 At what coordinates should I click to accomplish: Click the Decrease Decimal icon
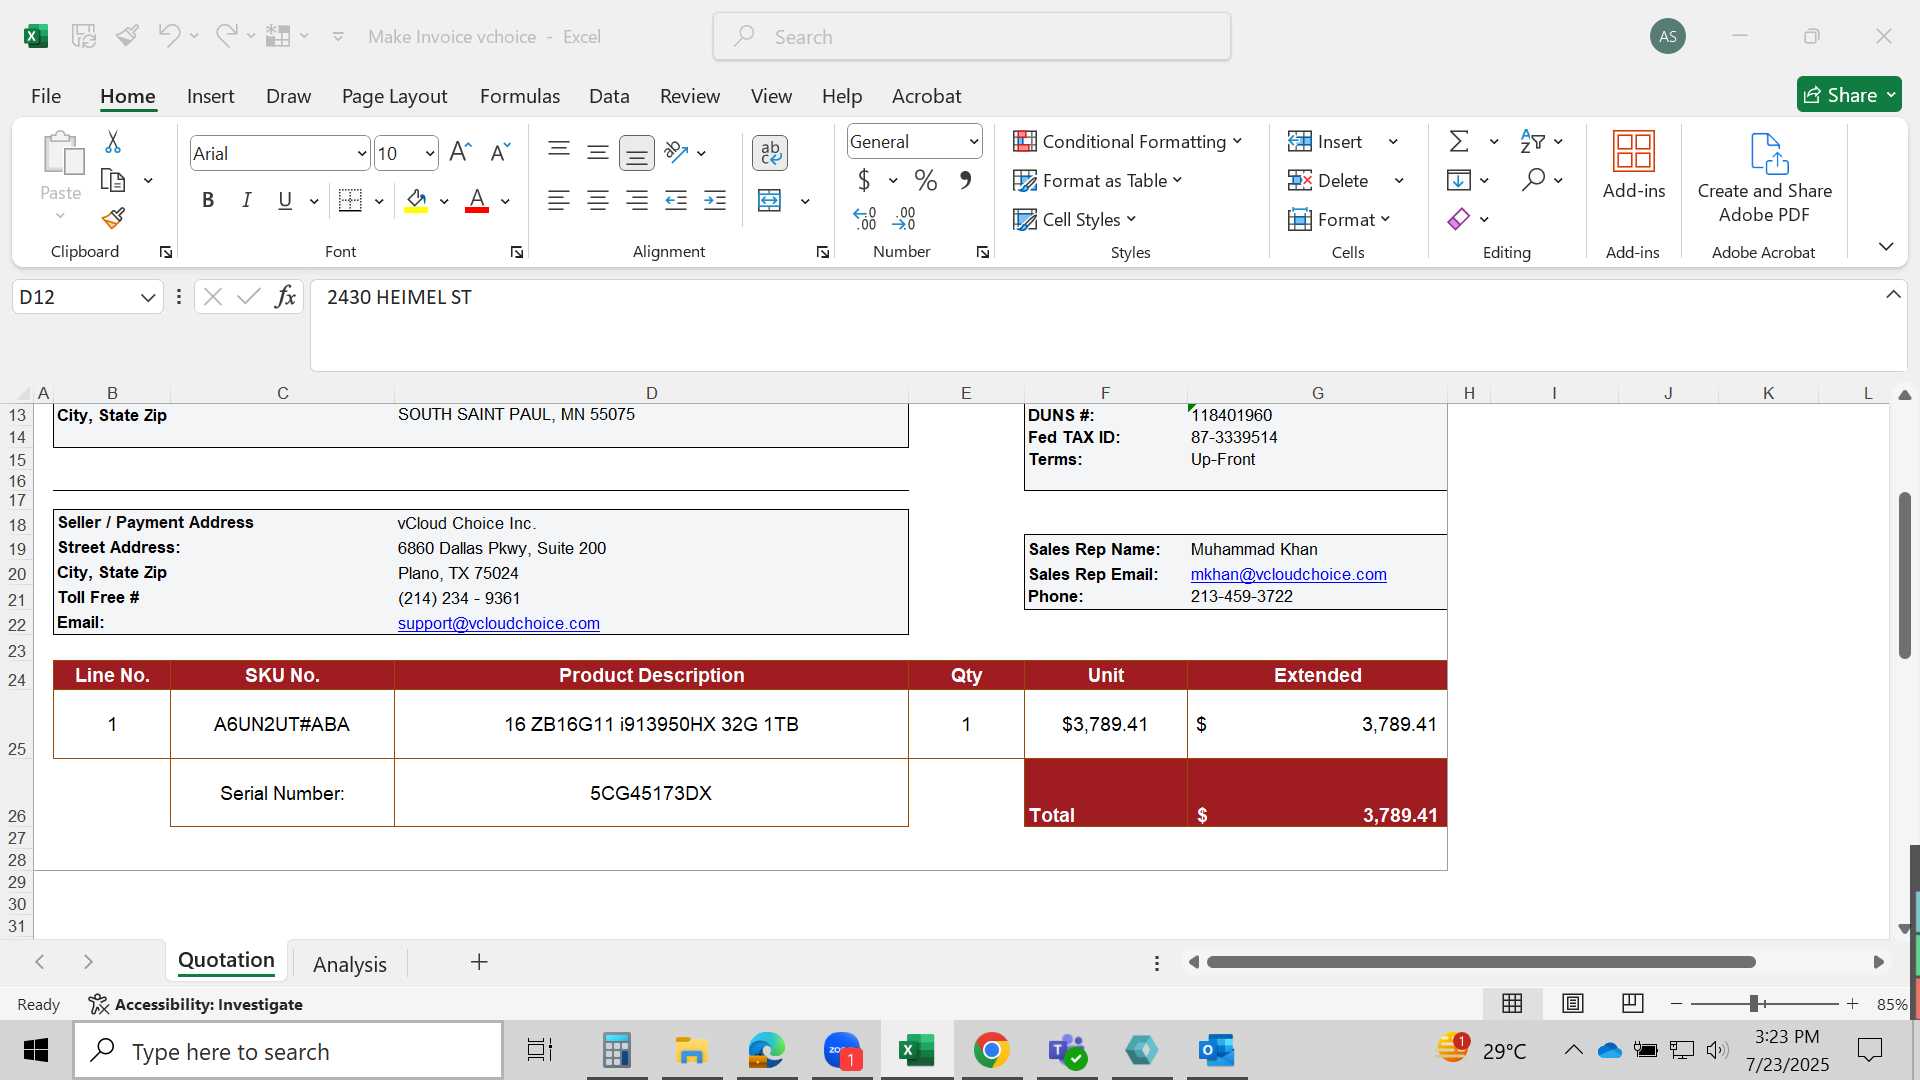tap(904, 218)
